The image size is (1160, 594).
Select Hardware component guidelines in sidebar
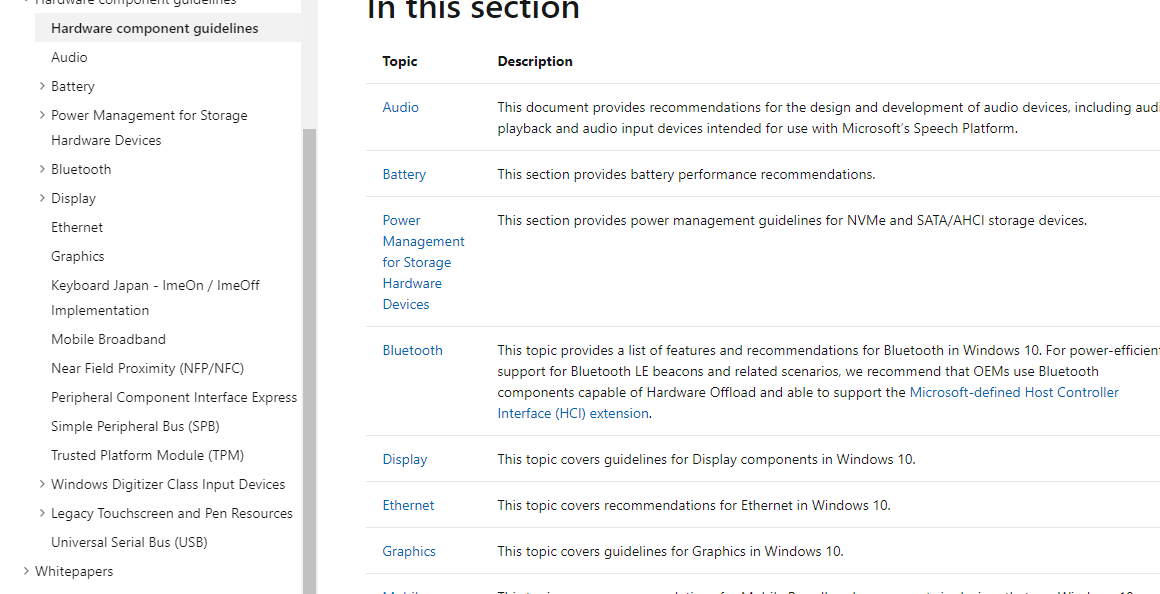pyautogui.click(x=154, y=28)
